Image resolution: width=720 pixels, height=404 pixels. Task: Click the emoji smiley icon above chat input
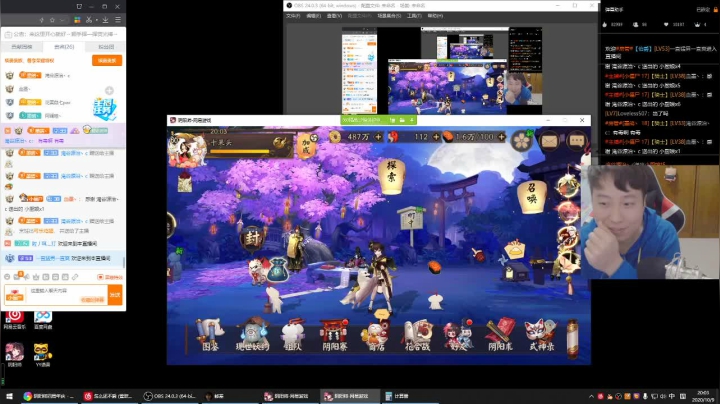[x=7, y=277]
